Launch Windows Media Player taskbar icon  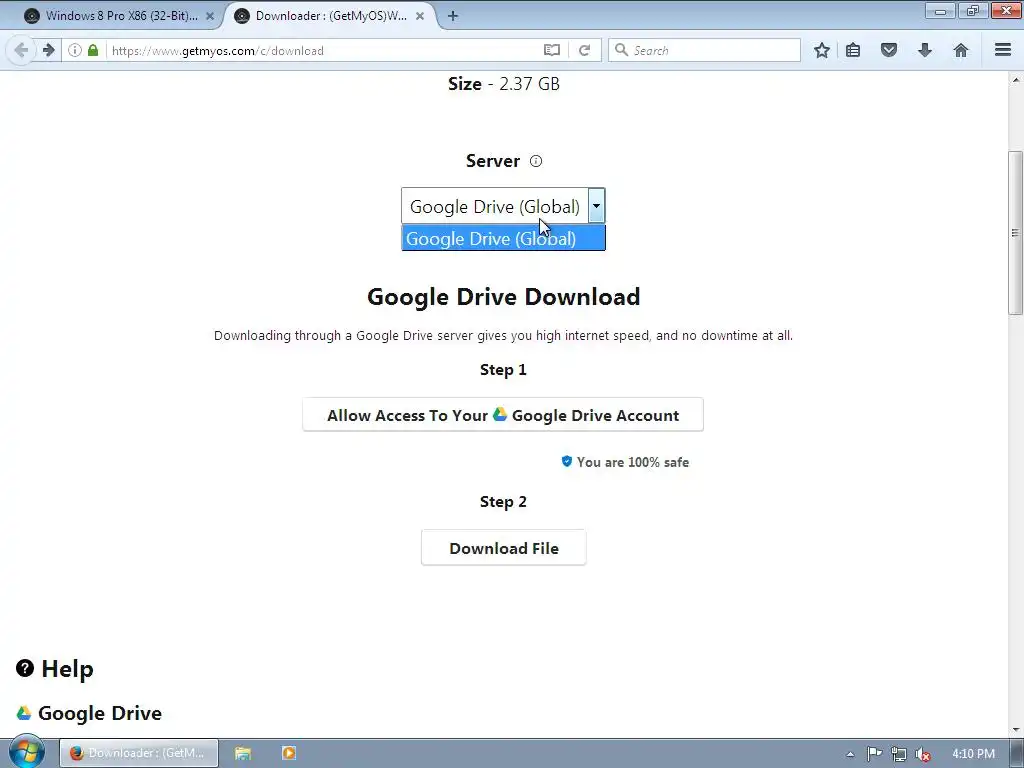289,753
